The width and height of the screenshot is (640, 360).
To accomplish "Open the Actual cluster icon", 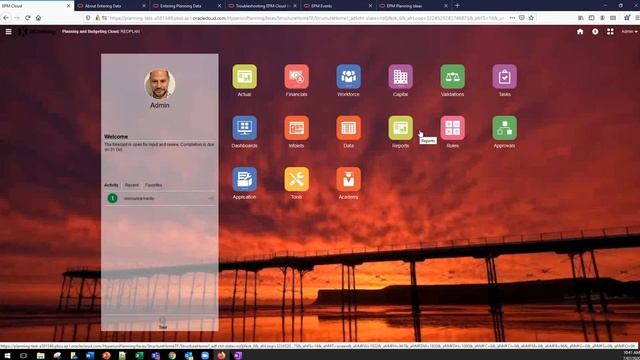I will click(244, 76).
